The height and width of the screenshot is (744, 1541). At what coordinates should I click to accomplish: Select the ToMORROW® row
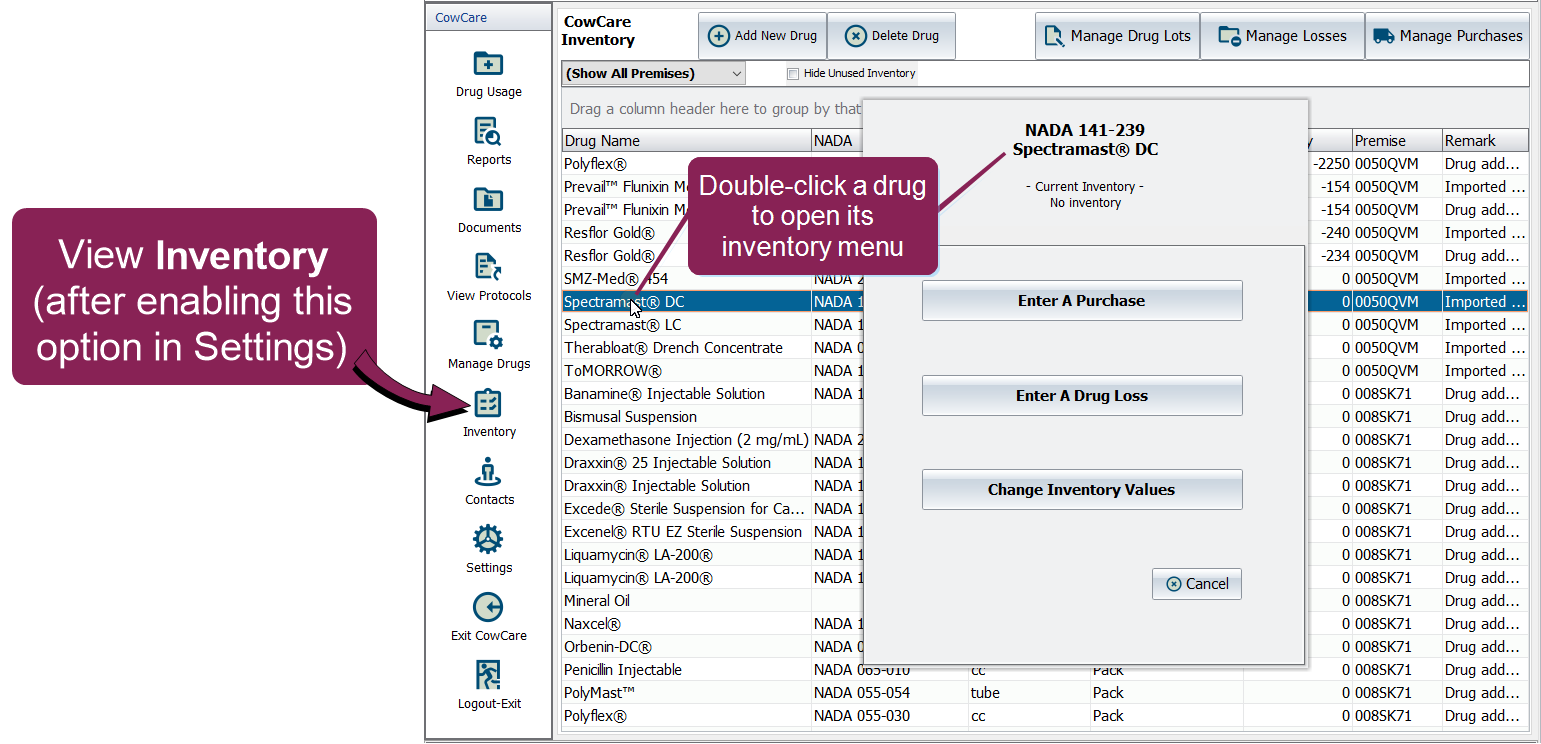click(1045, 371)
